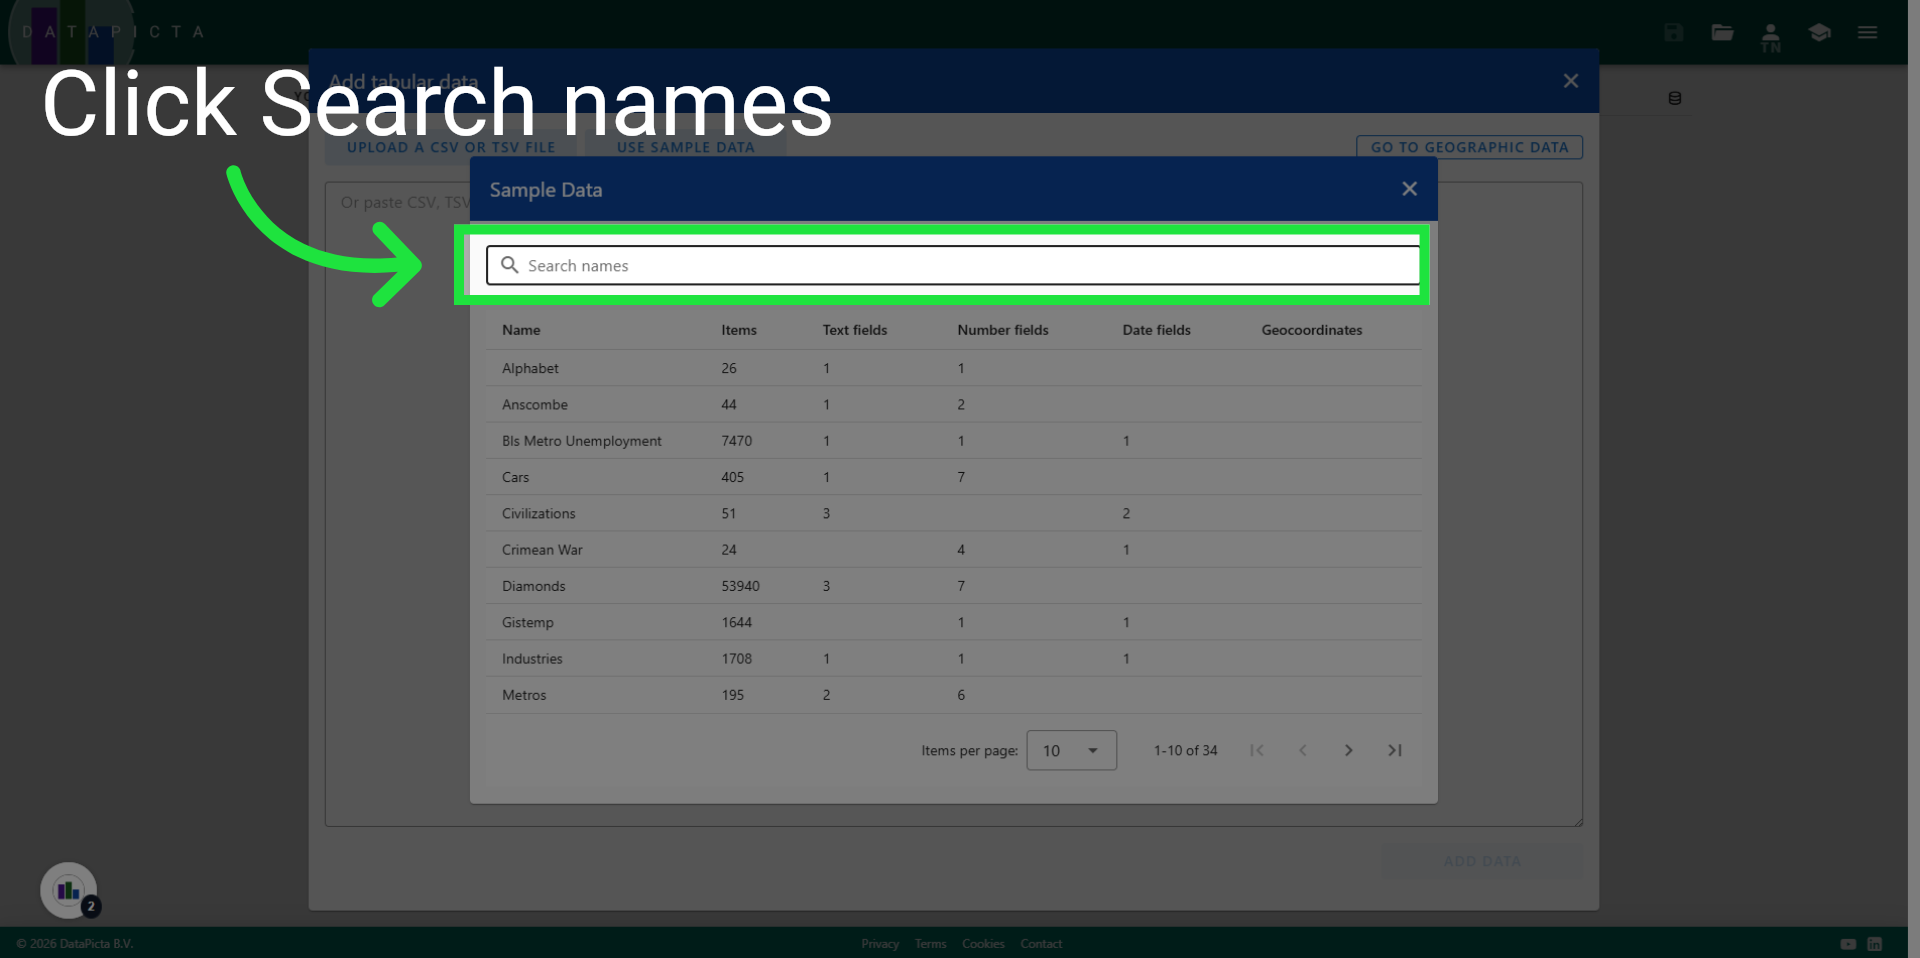Open the TN user account icon
The width and height of the screenshot is (1920, 958).
coord(1770,32)
